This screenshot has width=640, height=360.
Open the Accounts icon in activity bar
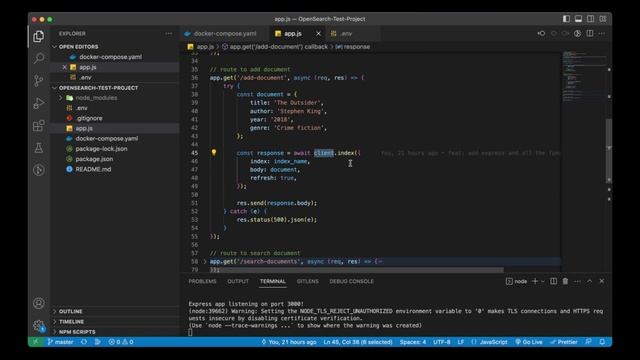coord(39,303)
